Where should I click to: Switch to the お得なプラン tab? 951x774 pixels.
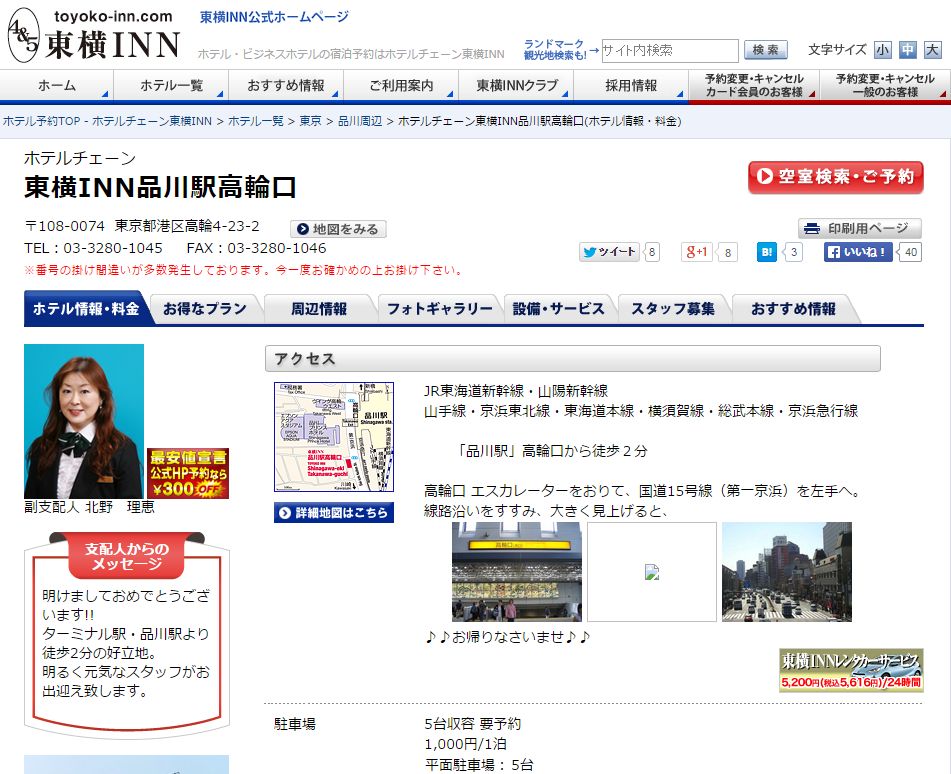[x=204, y=309]
